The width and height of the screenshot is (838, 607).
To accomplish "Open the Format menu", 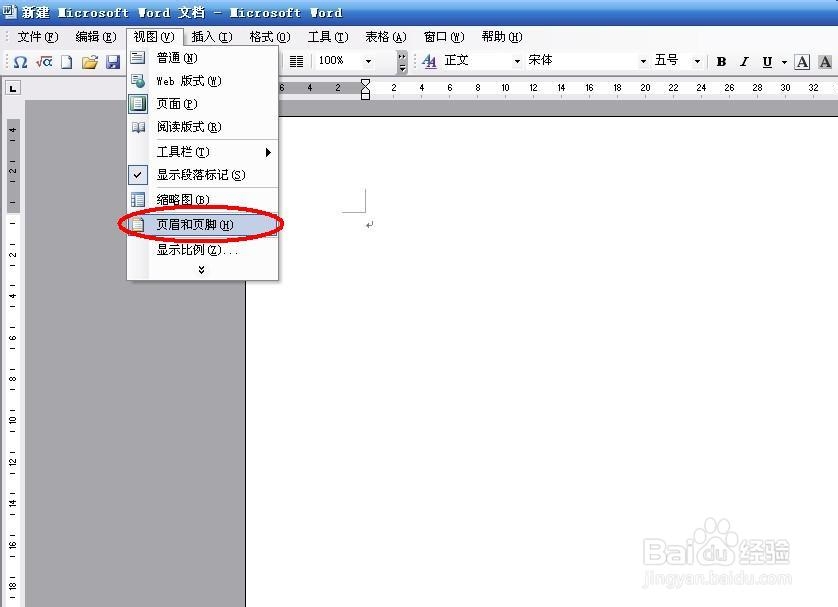I will pos(270,37).
